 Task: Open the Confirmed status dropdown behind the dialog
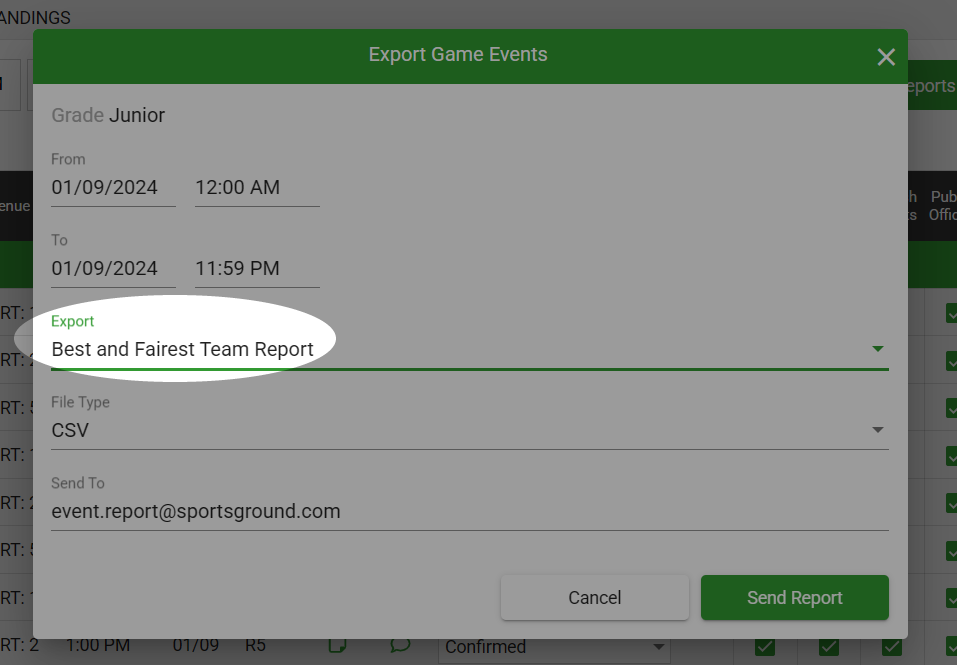(x=554, y=647)
